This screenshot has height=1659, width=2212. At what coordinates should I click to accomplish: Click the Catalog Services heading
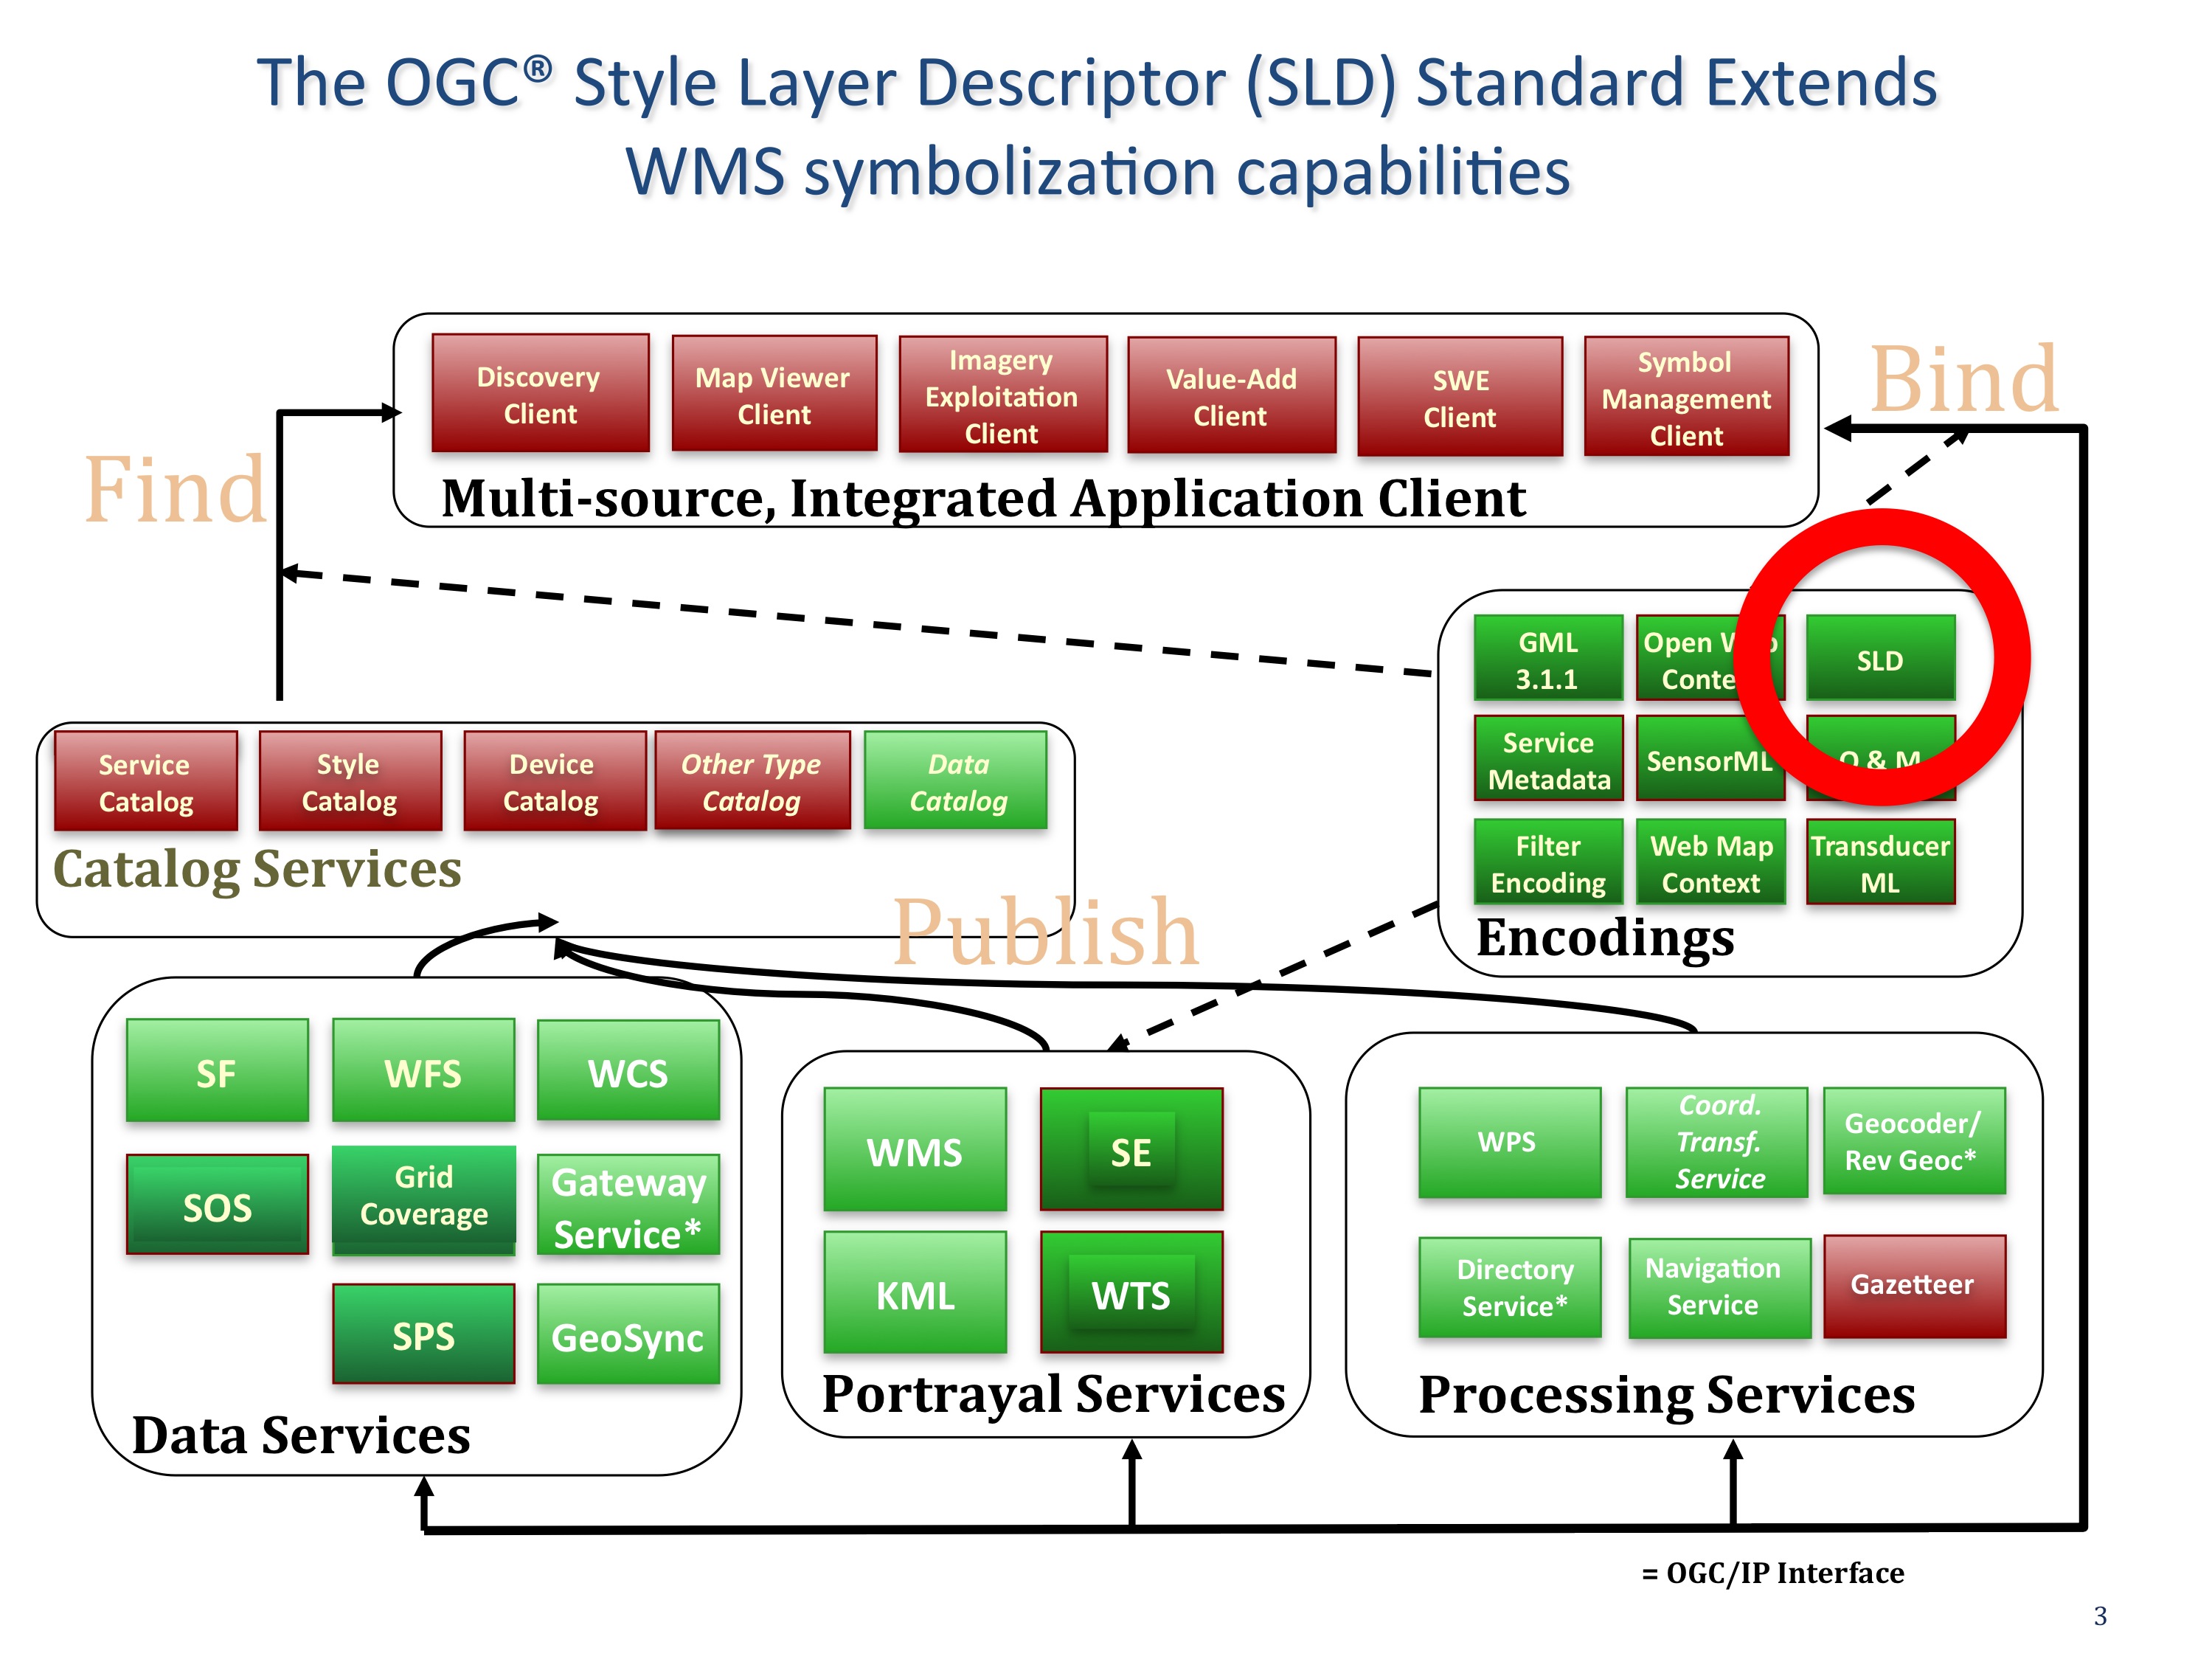[x=257, y=868]
